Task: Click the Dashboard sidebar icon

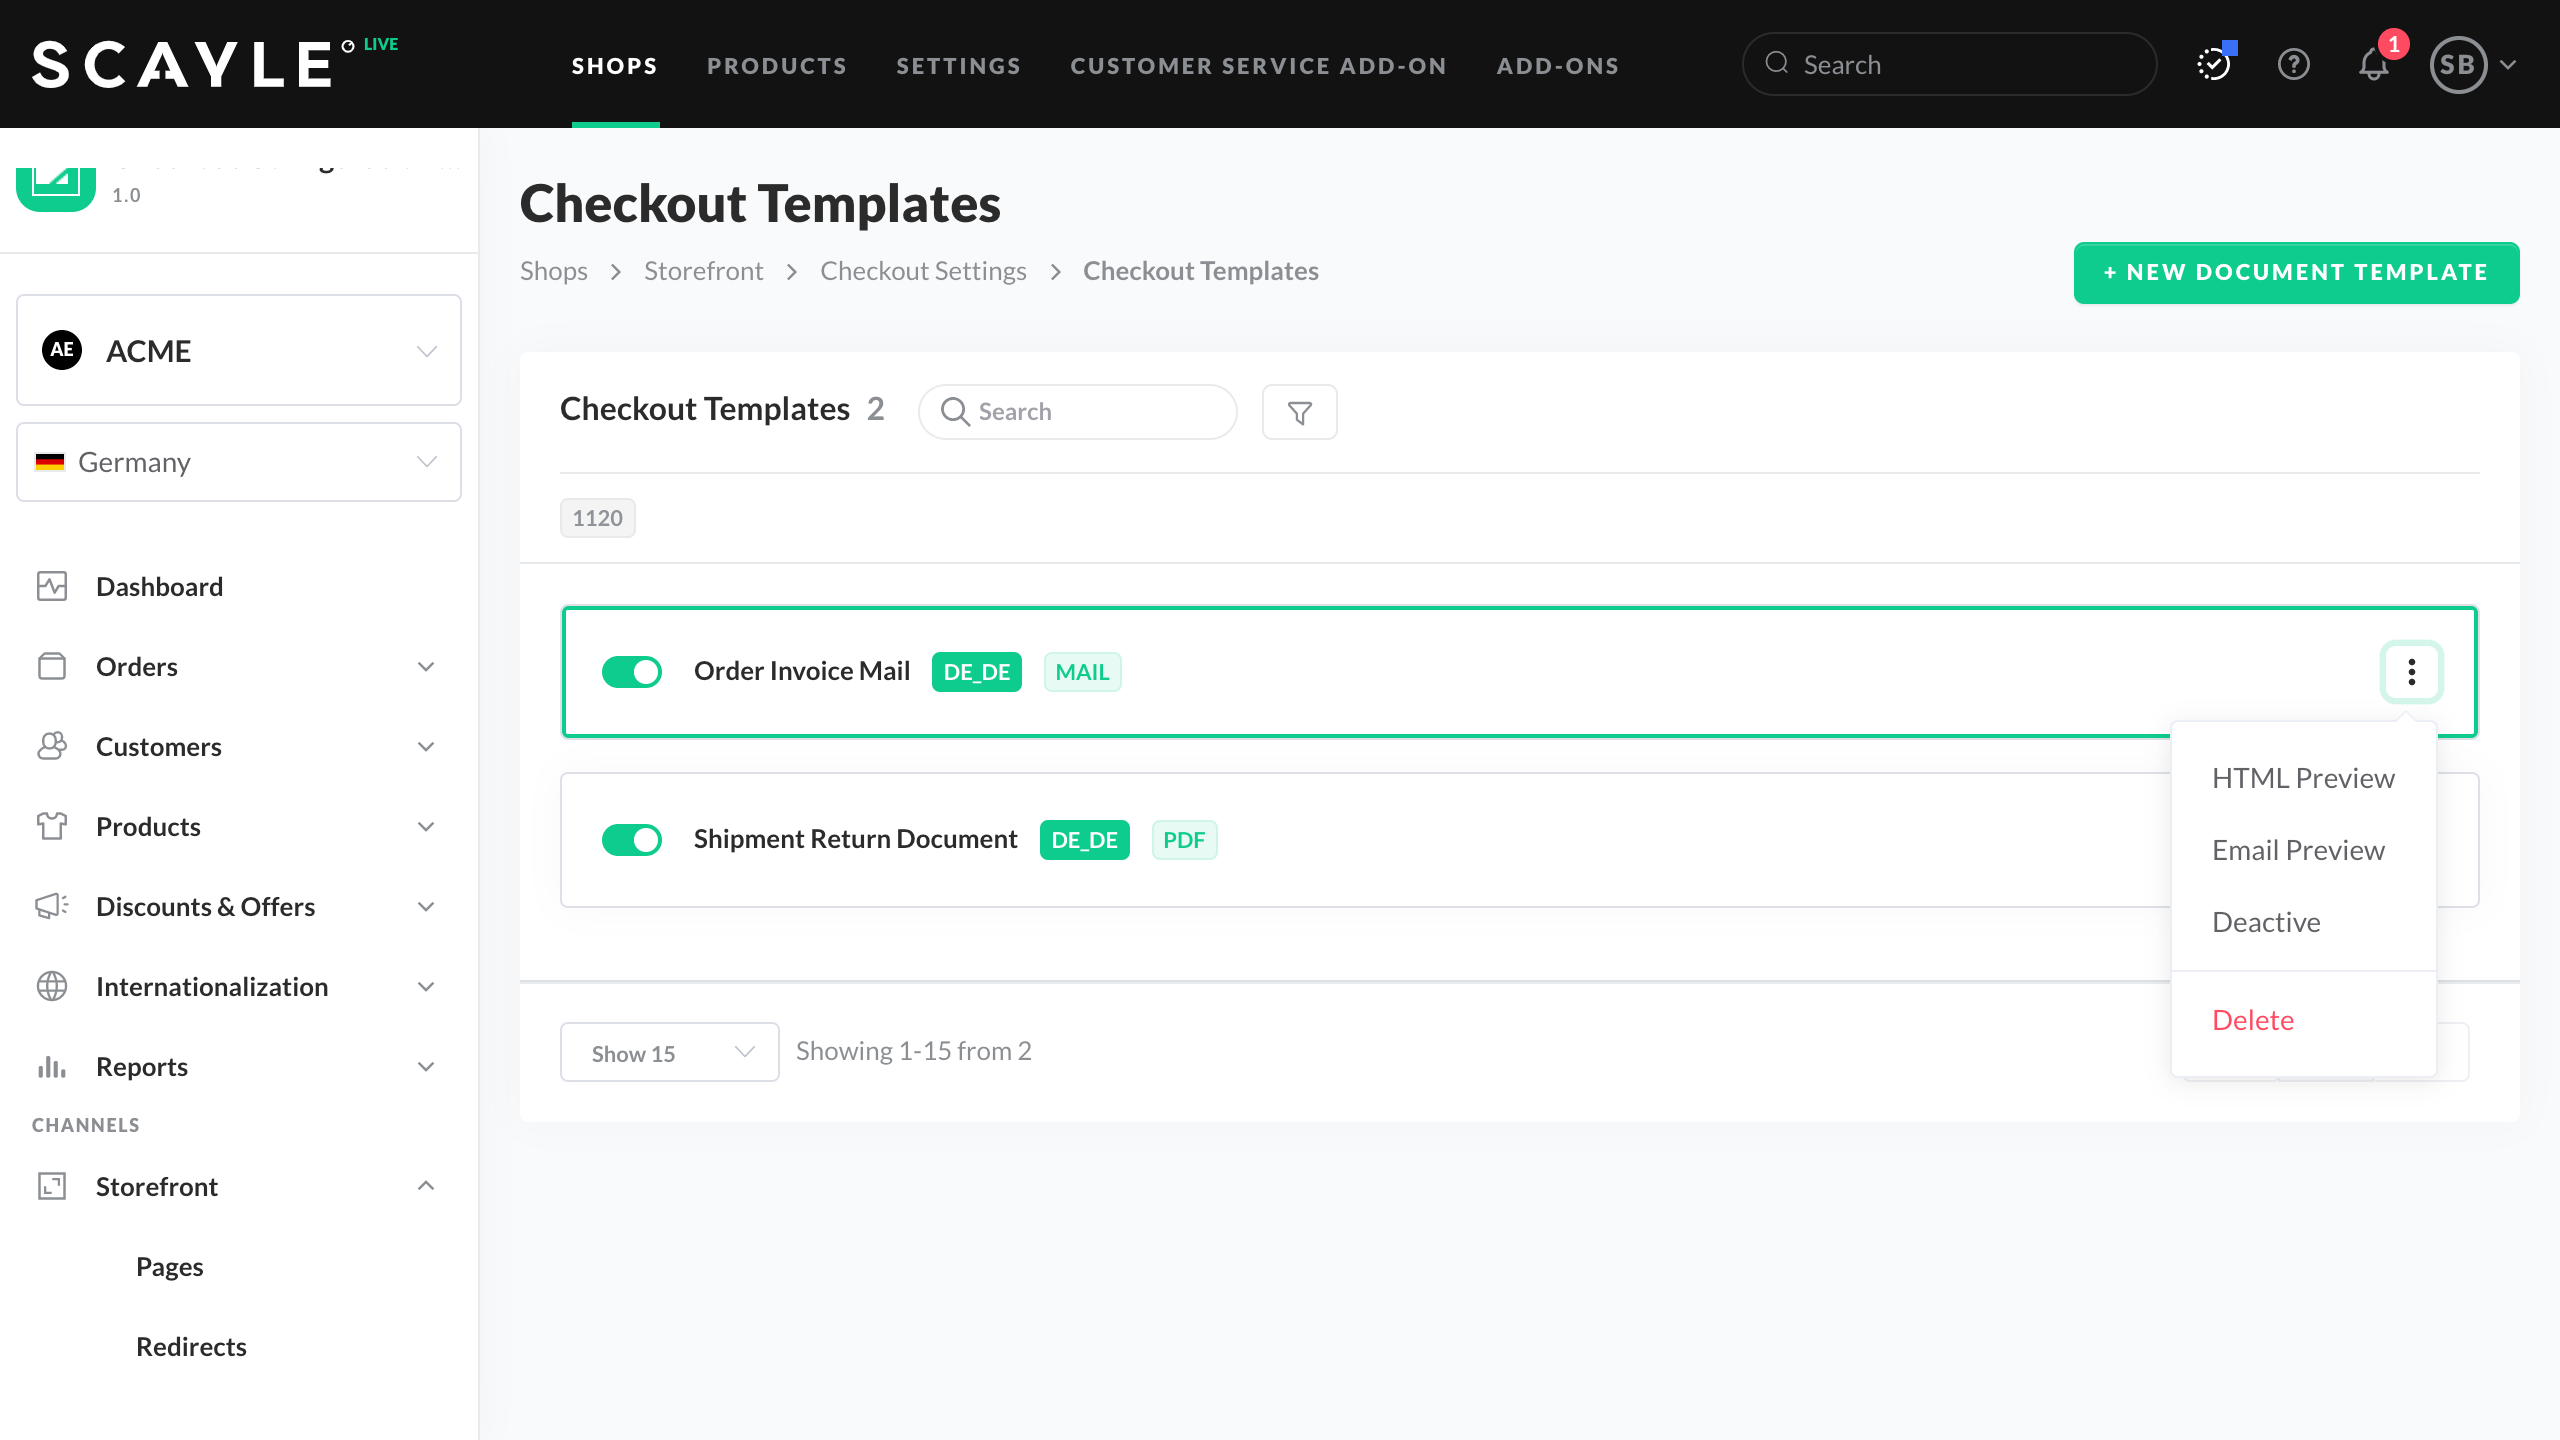Action: pyautogui.click(x=52, y=586)
